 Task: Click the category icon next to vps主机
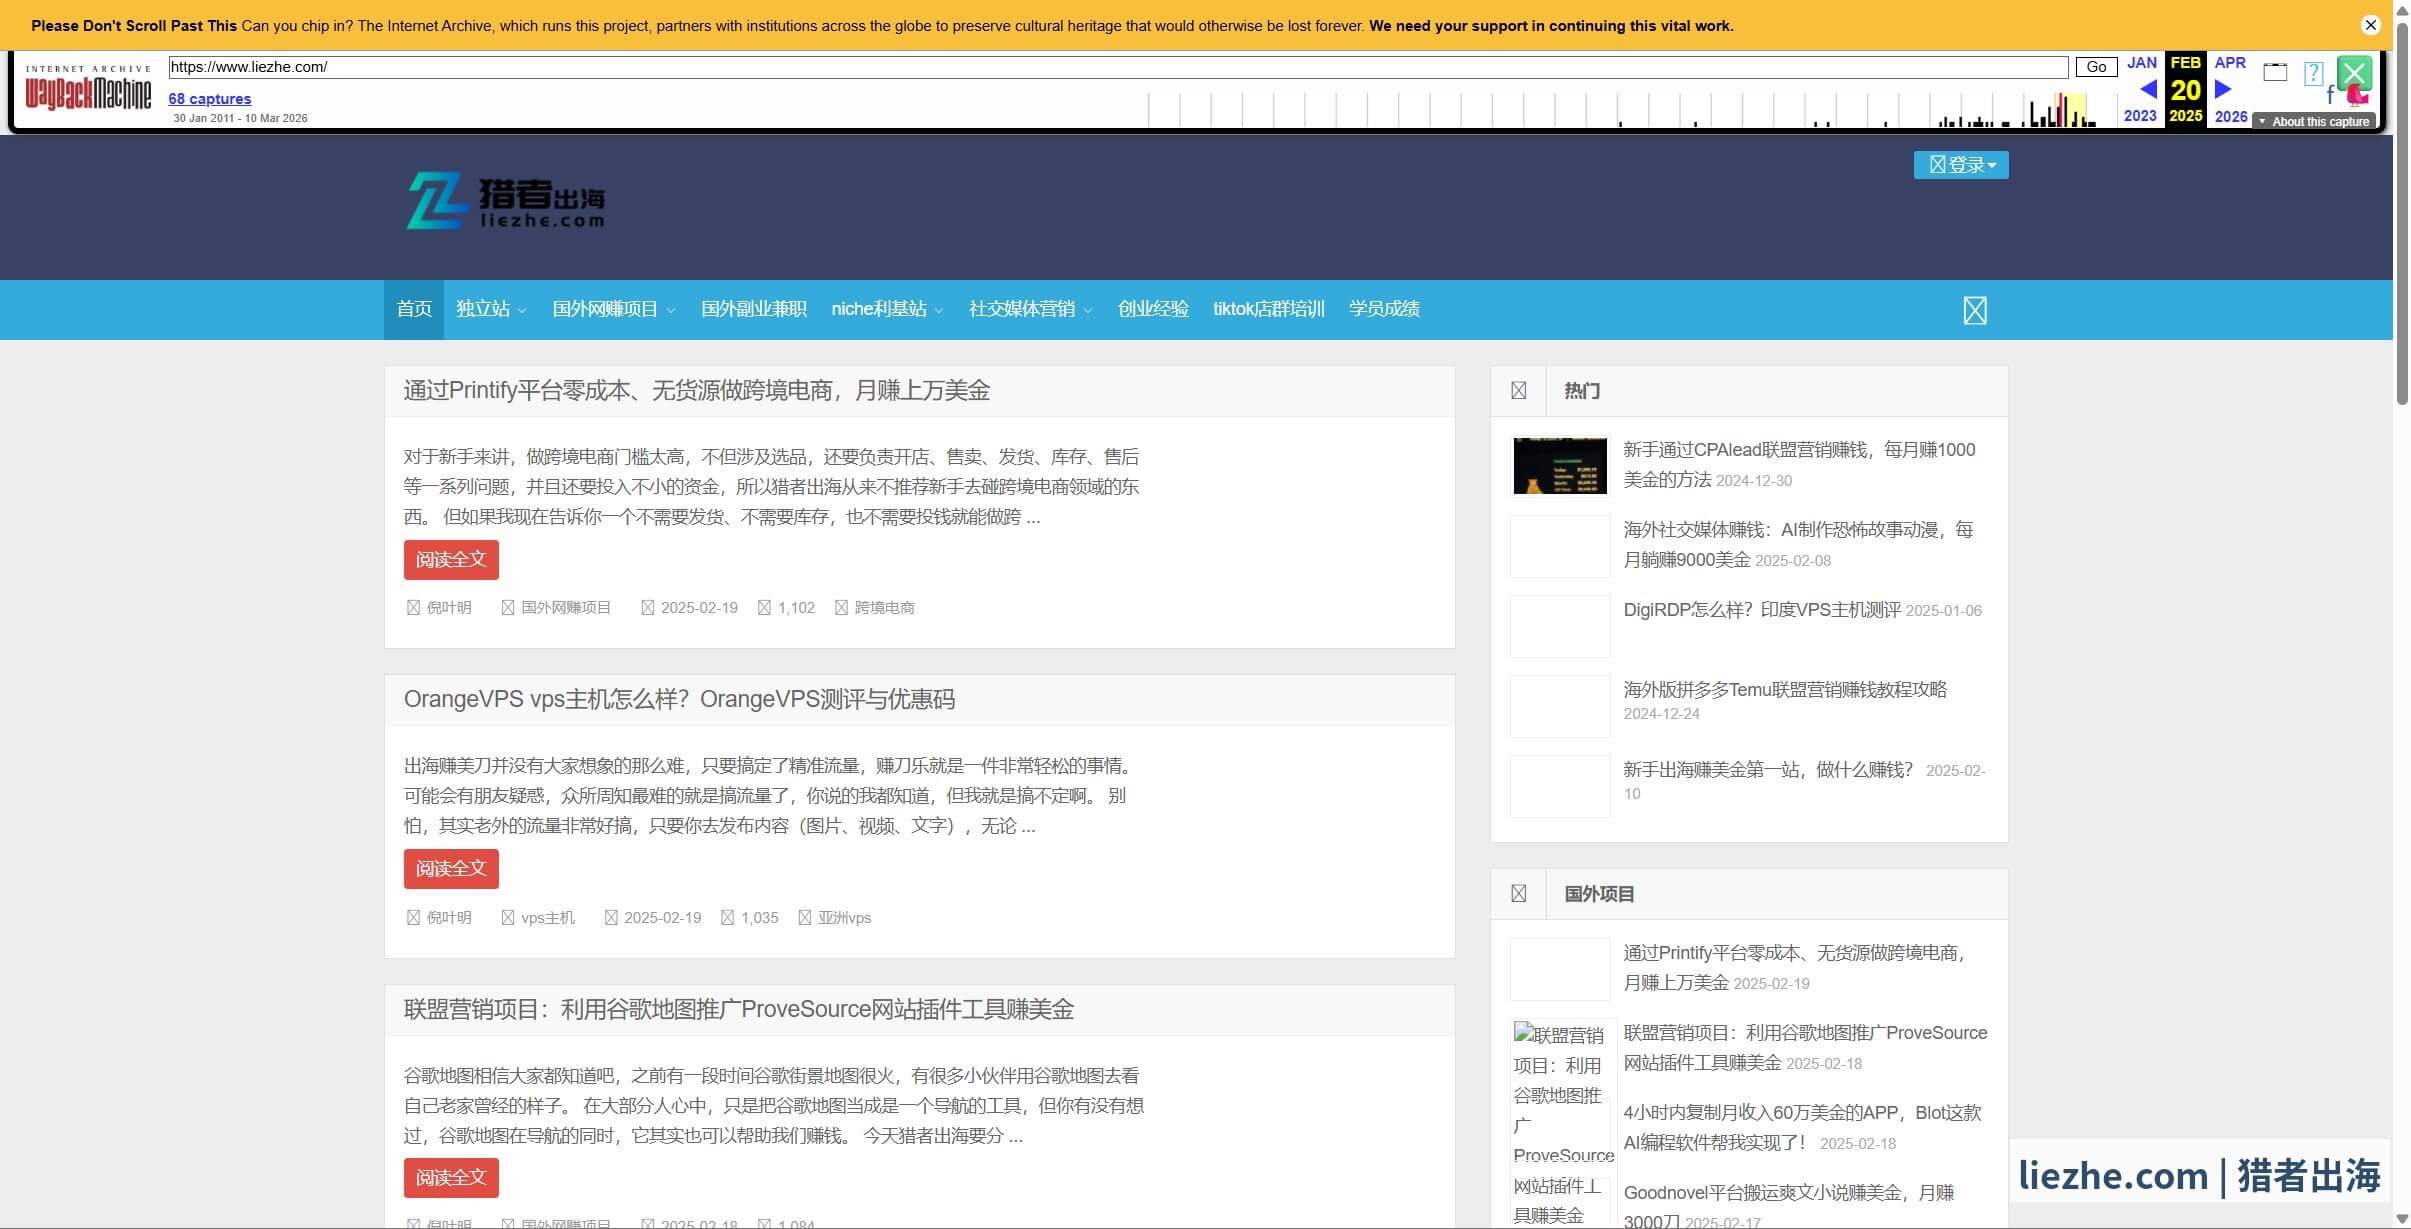click(507, 918)
